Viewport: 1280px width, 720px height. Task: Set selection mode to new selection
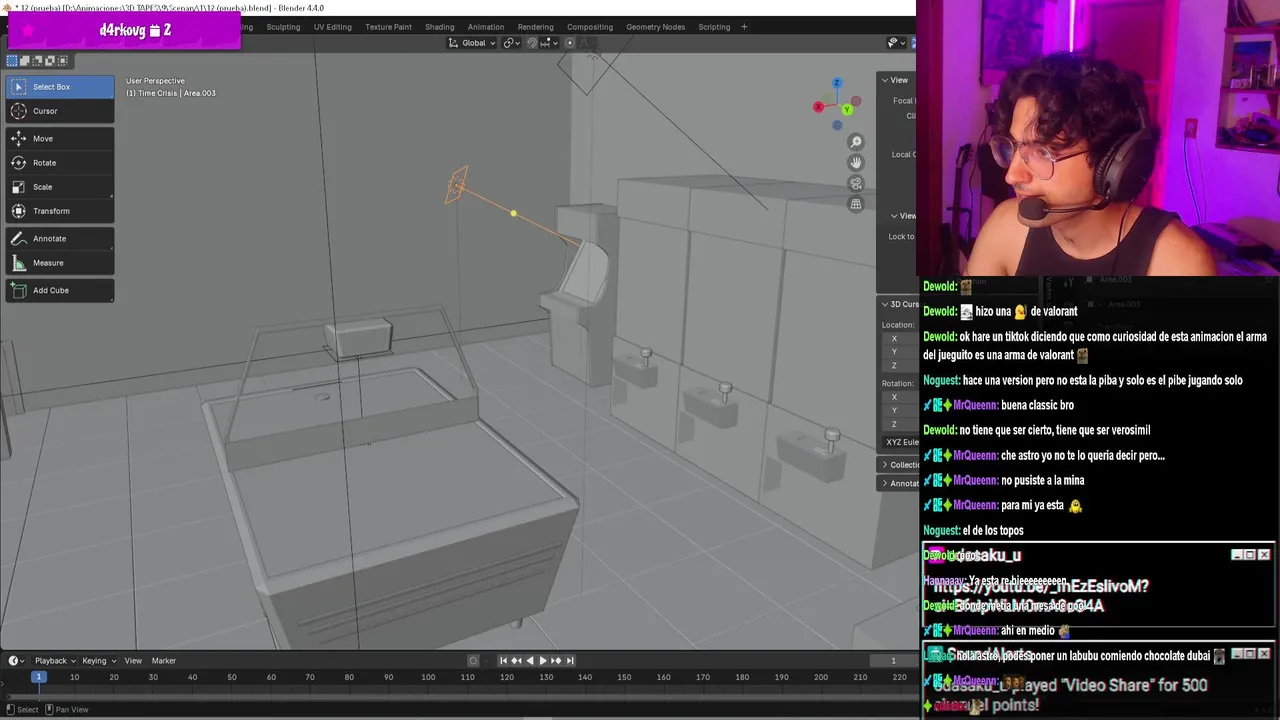[12, 61]
